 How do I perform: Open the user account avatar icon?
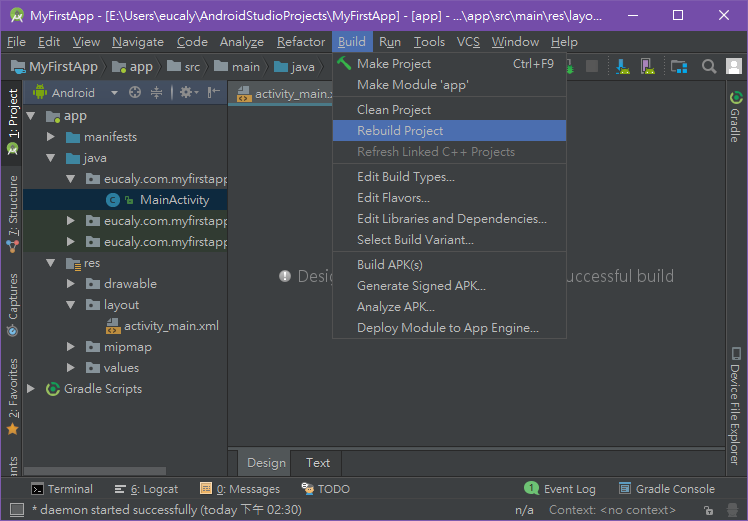tap(734, 66)
